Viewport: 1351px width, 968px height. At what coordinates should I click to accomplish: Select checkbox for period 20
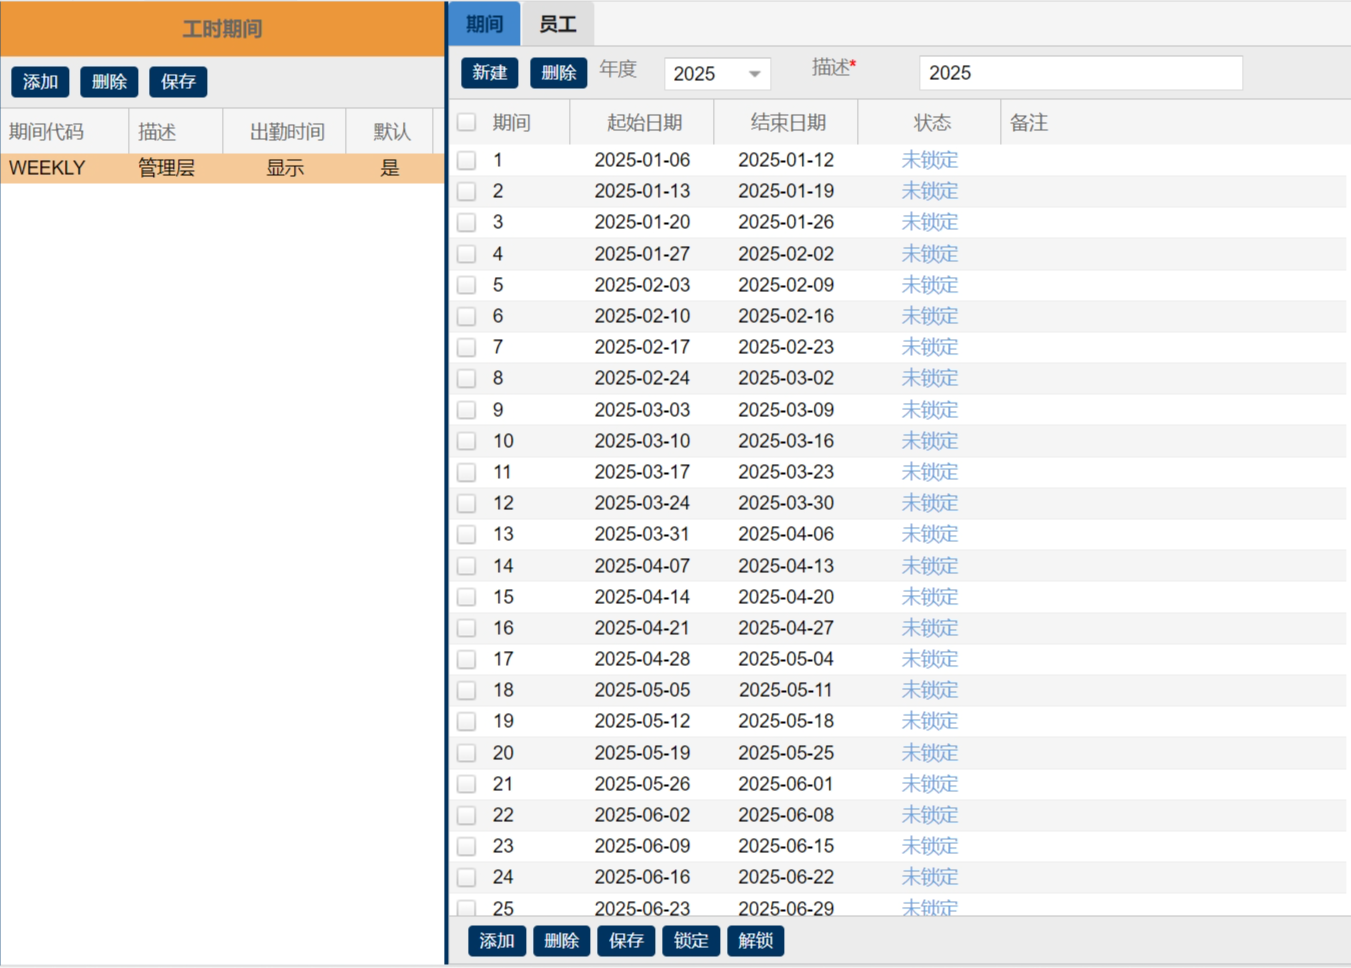(x=467, y=753)
